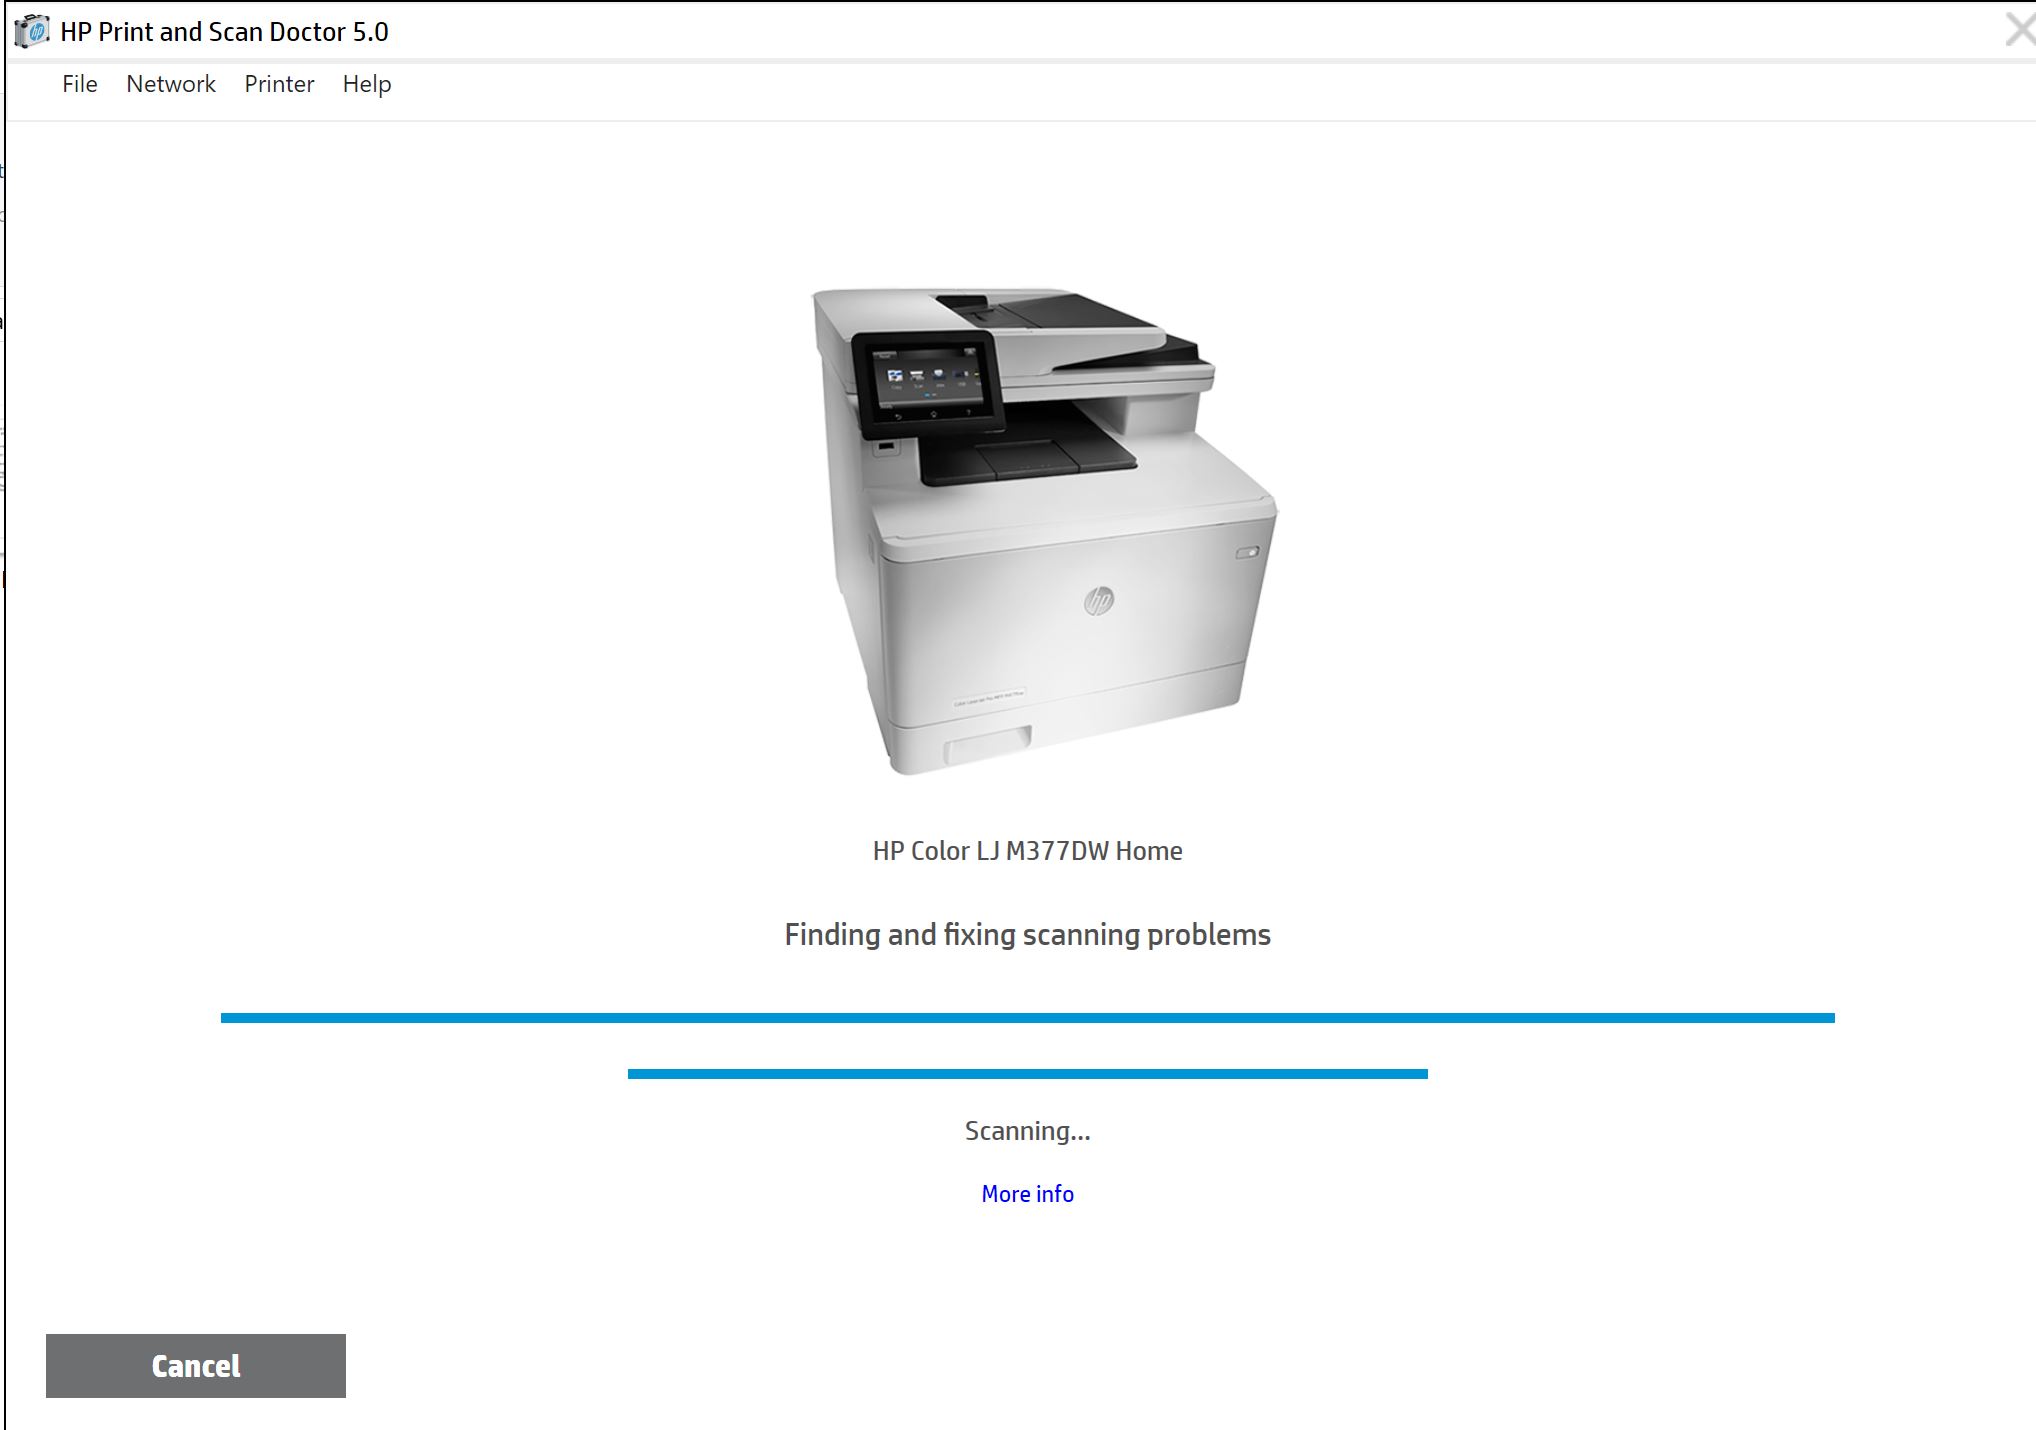Screen dimensions: 2036x1430
Task: Click the Scanning... status text
Action: pos(1027,1131)
